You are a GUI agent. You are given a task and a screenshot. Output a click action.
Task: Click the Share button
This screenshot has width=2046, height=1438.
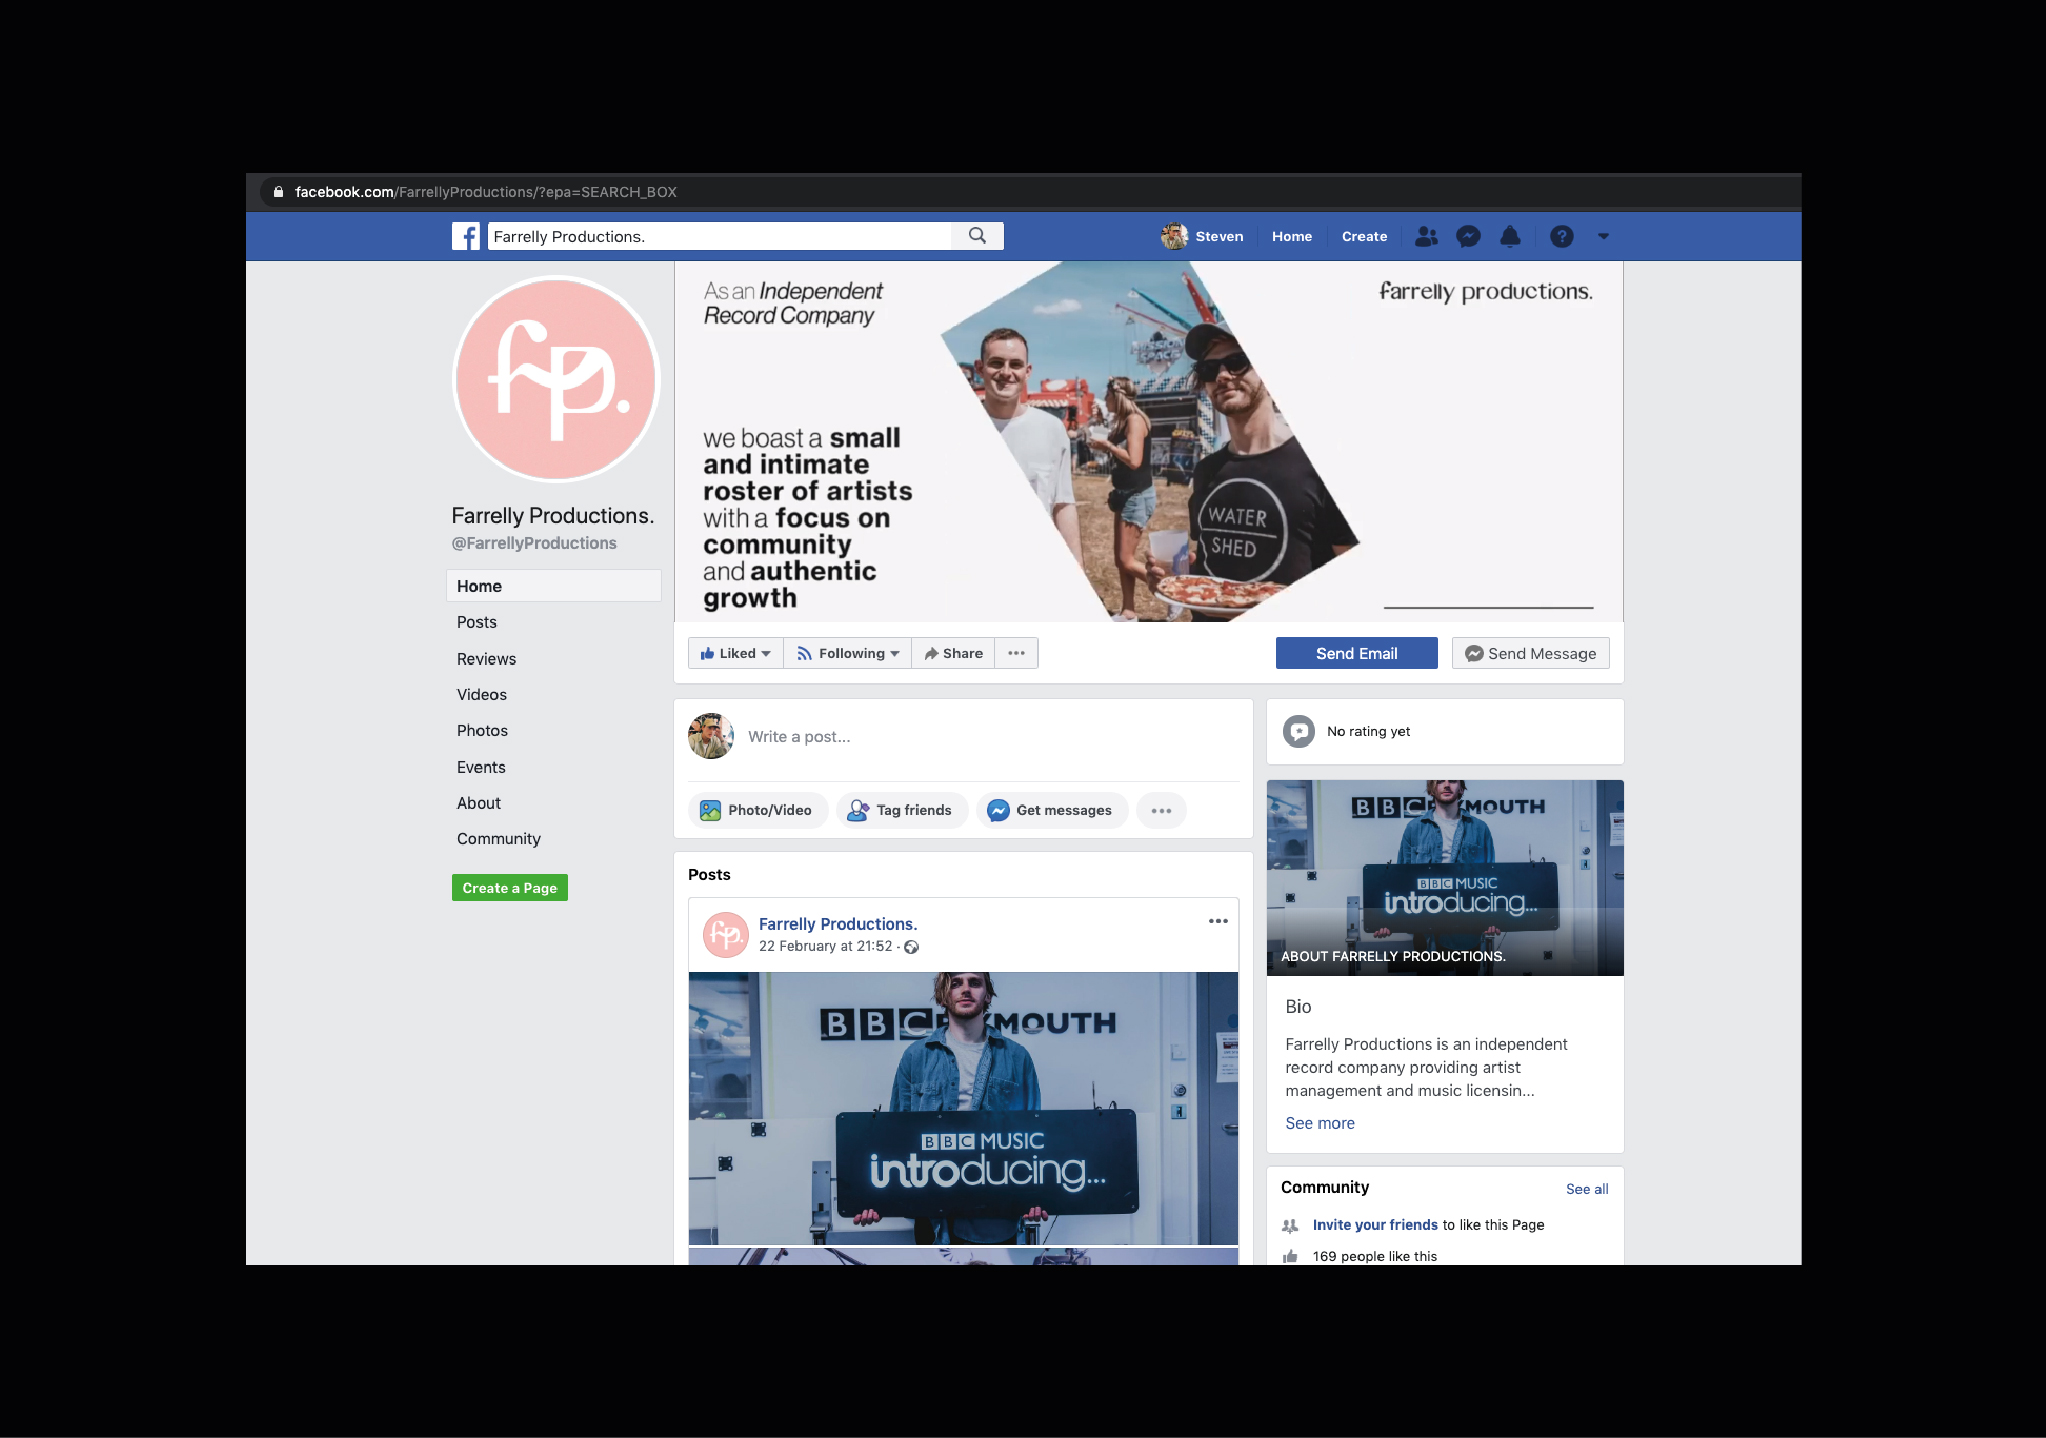pyautogui.click(x=954, y=653)
